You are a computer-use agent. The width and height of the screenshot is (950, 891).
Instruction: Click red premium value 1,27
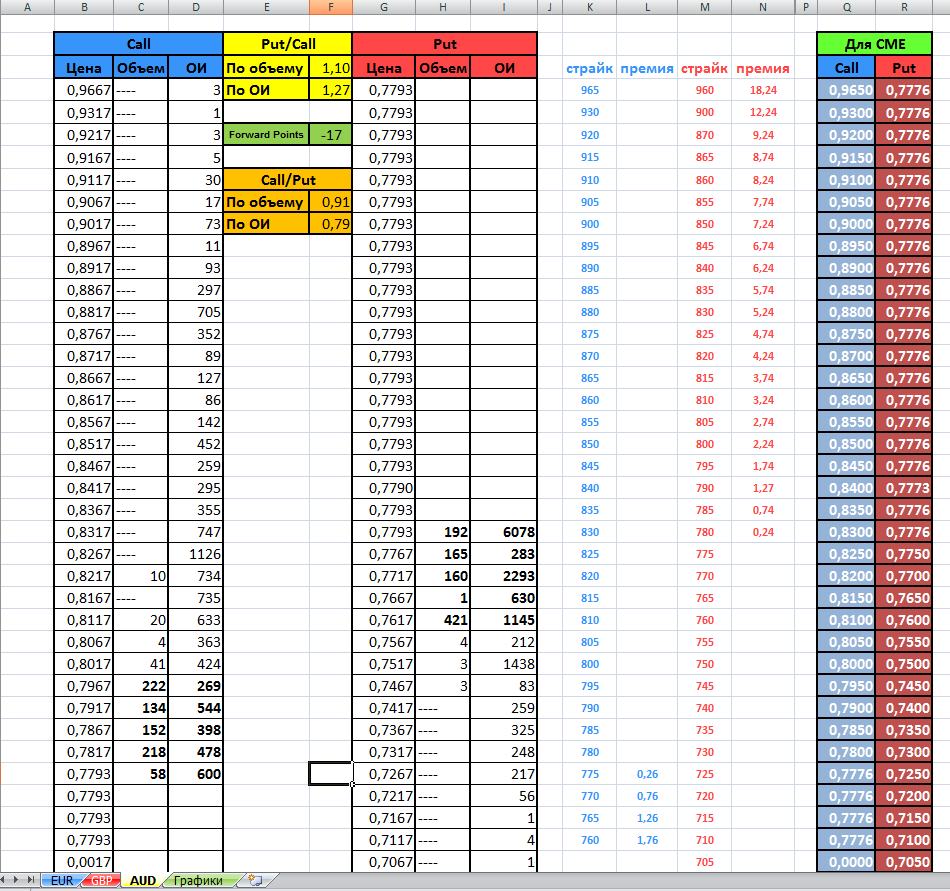(x=763, y=488)
